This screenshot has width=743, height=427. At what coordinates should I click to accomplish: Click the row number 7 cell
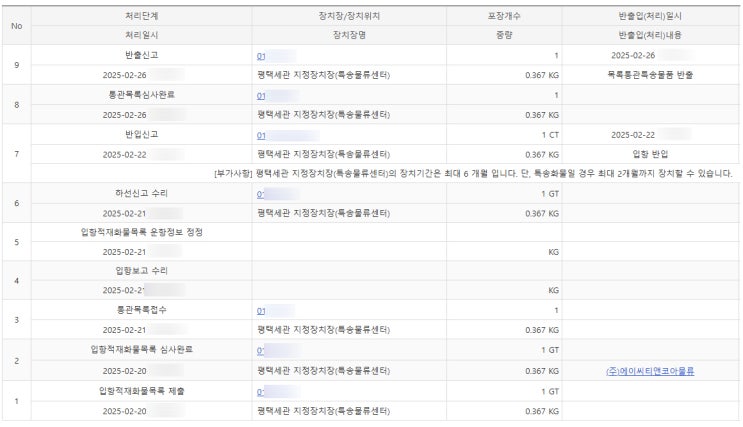click(17, 154)
